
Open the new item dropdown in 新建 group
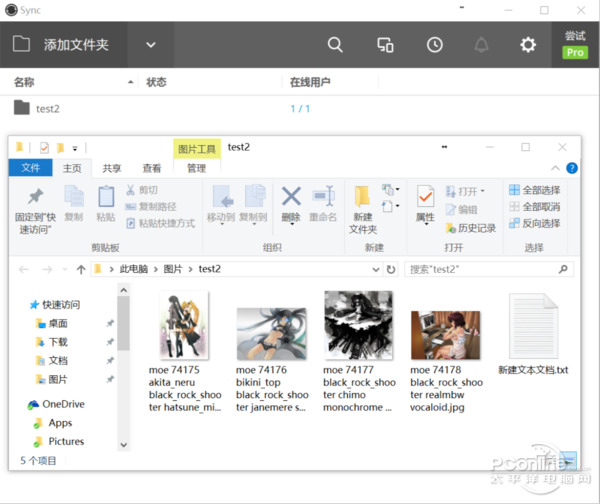(x=391, y=190)
